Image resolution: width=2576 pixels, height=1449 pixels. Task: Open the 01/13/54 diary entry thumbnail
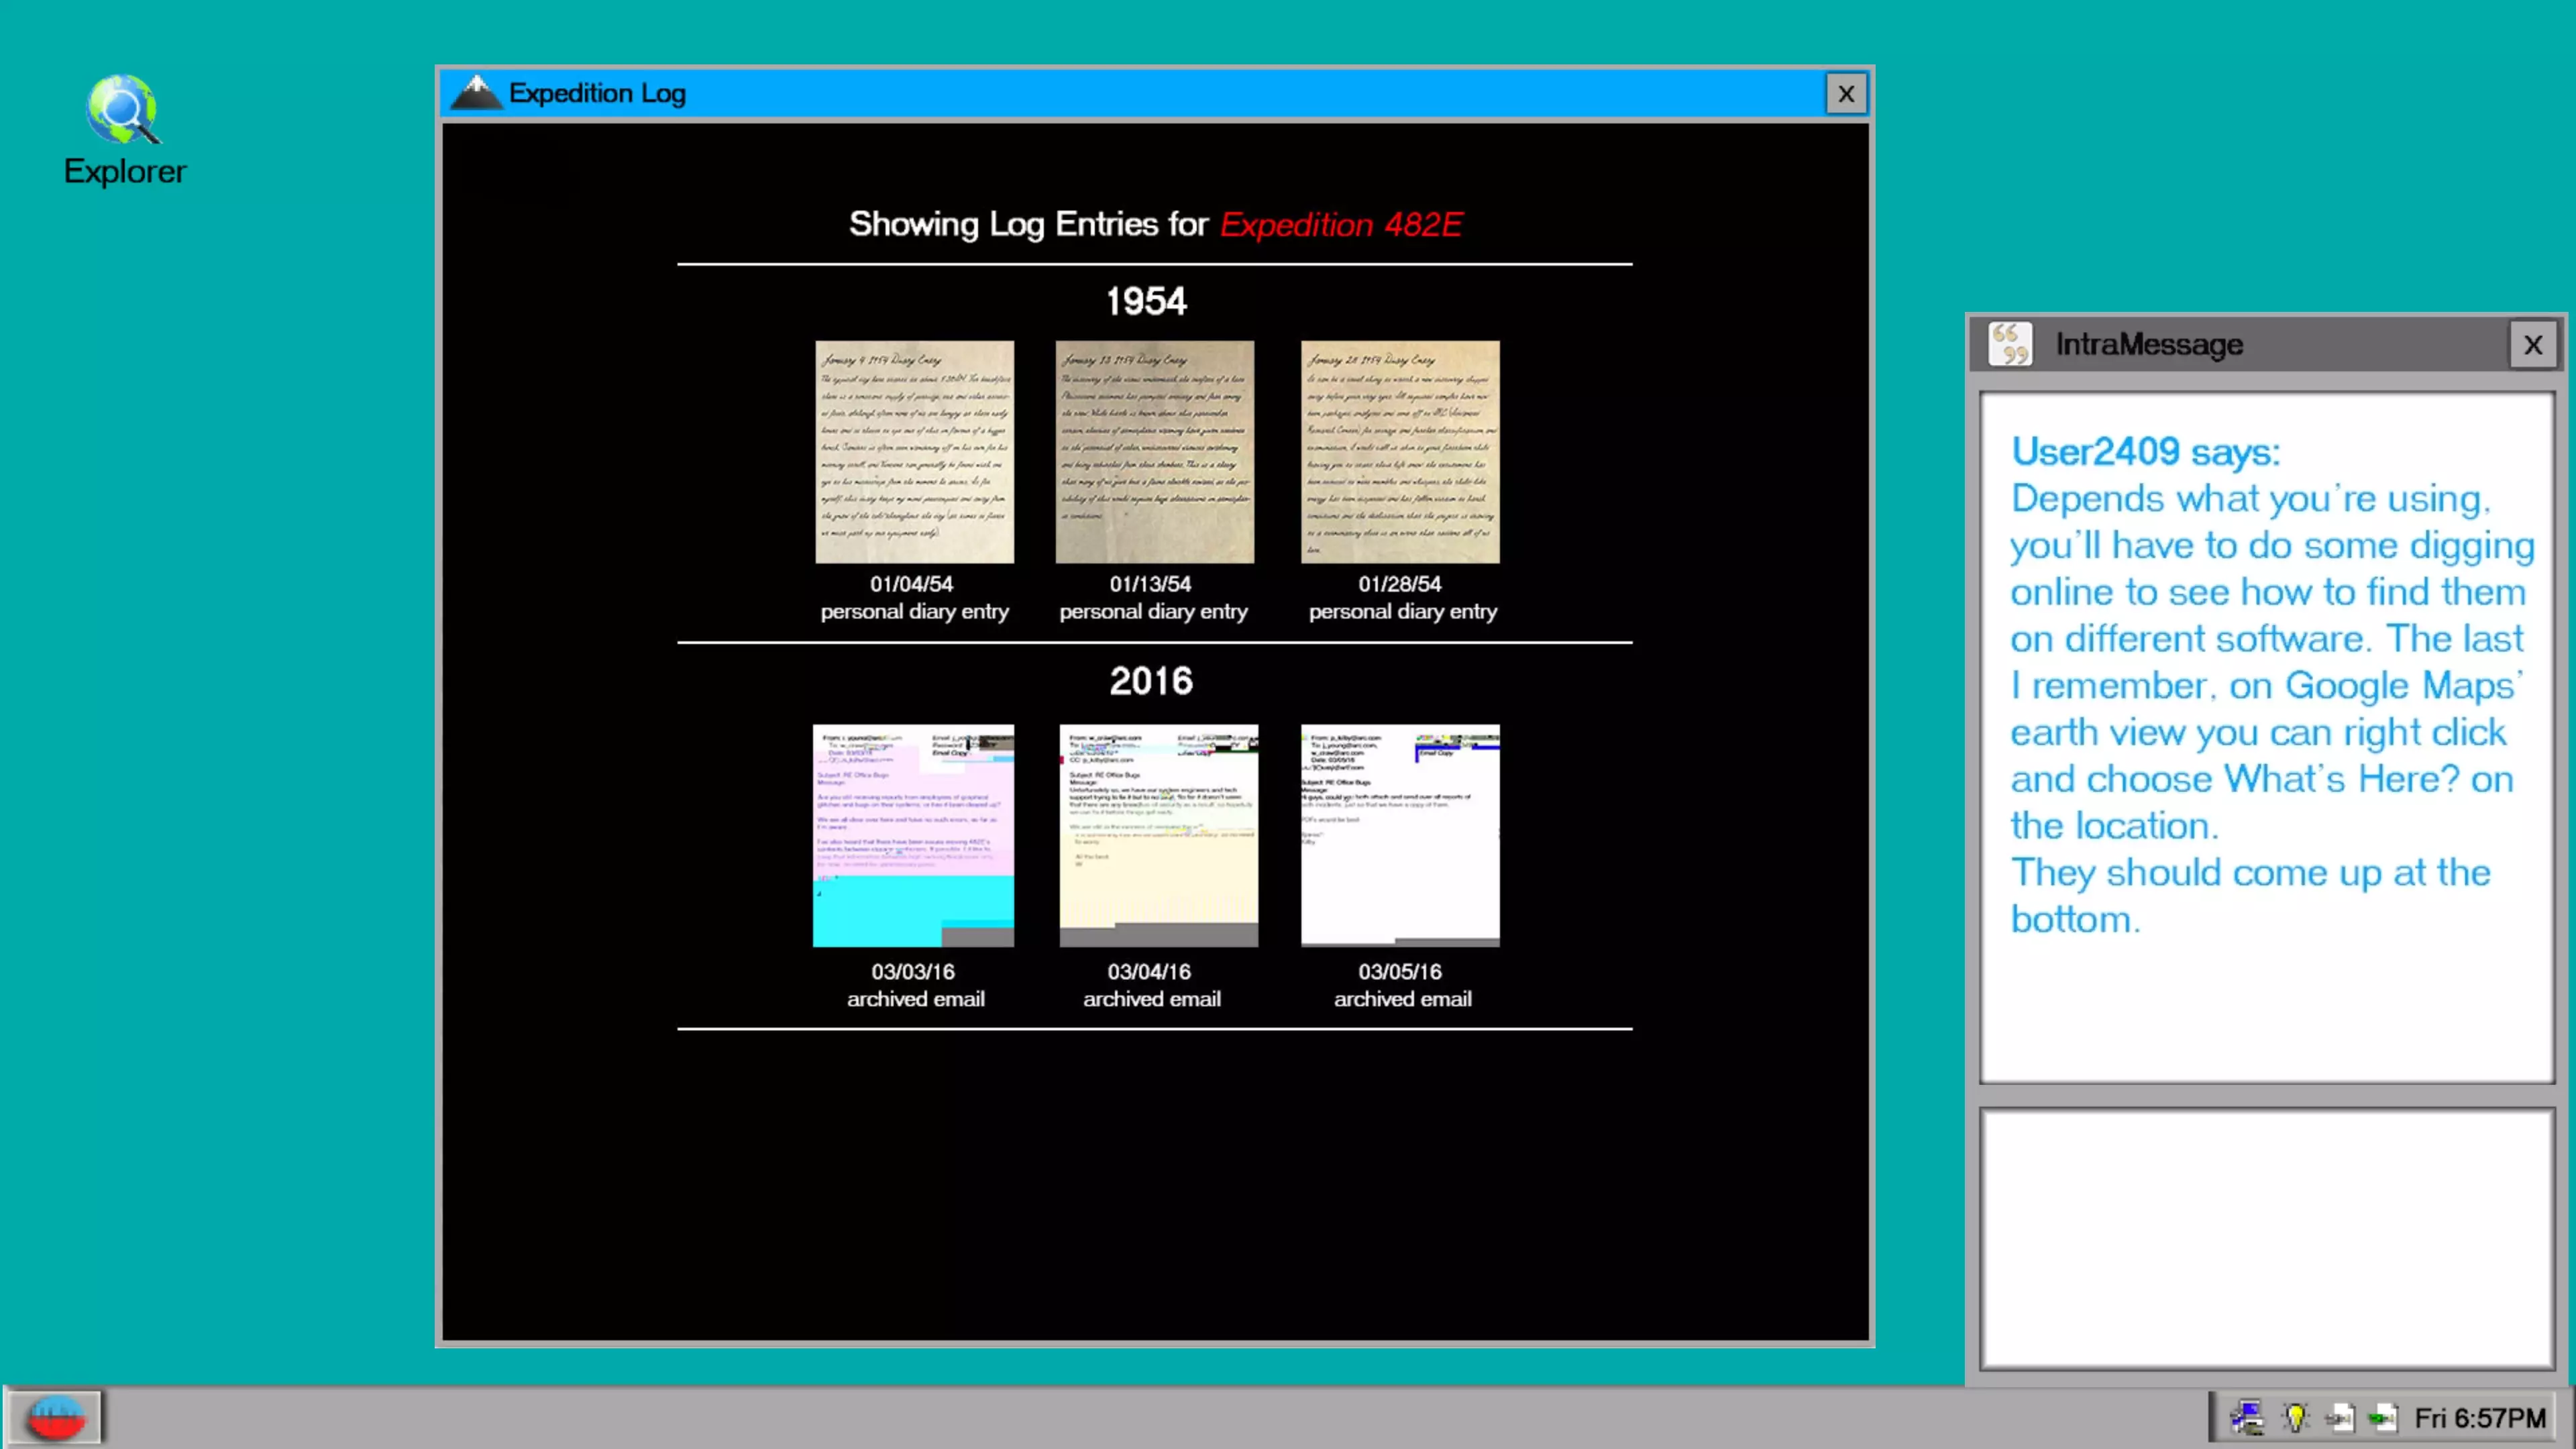1154,452
